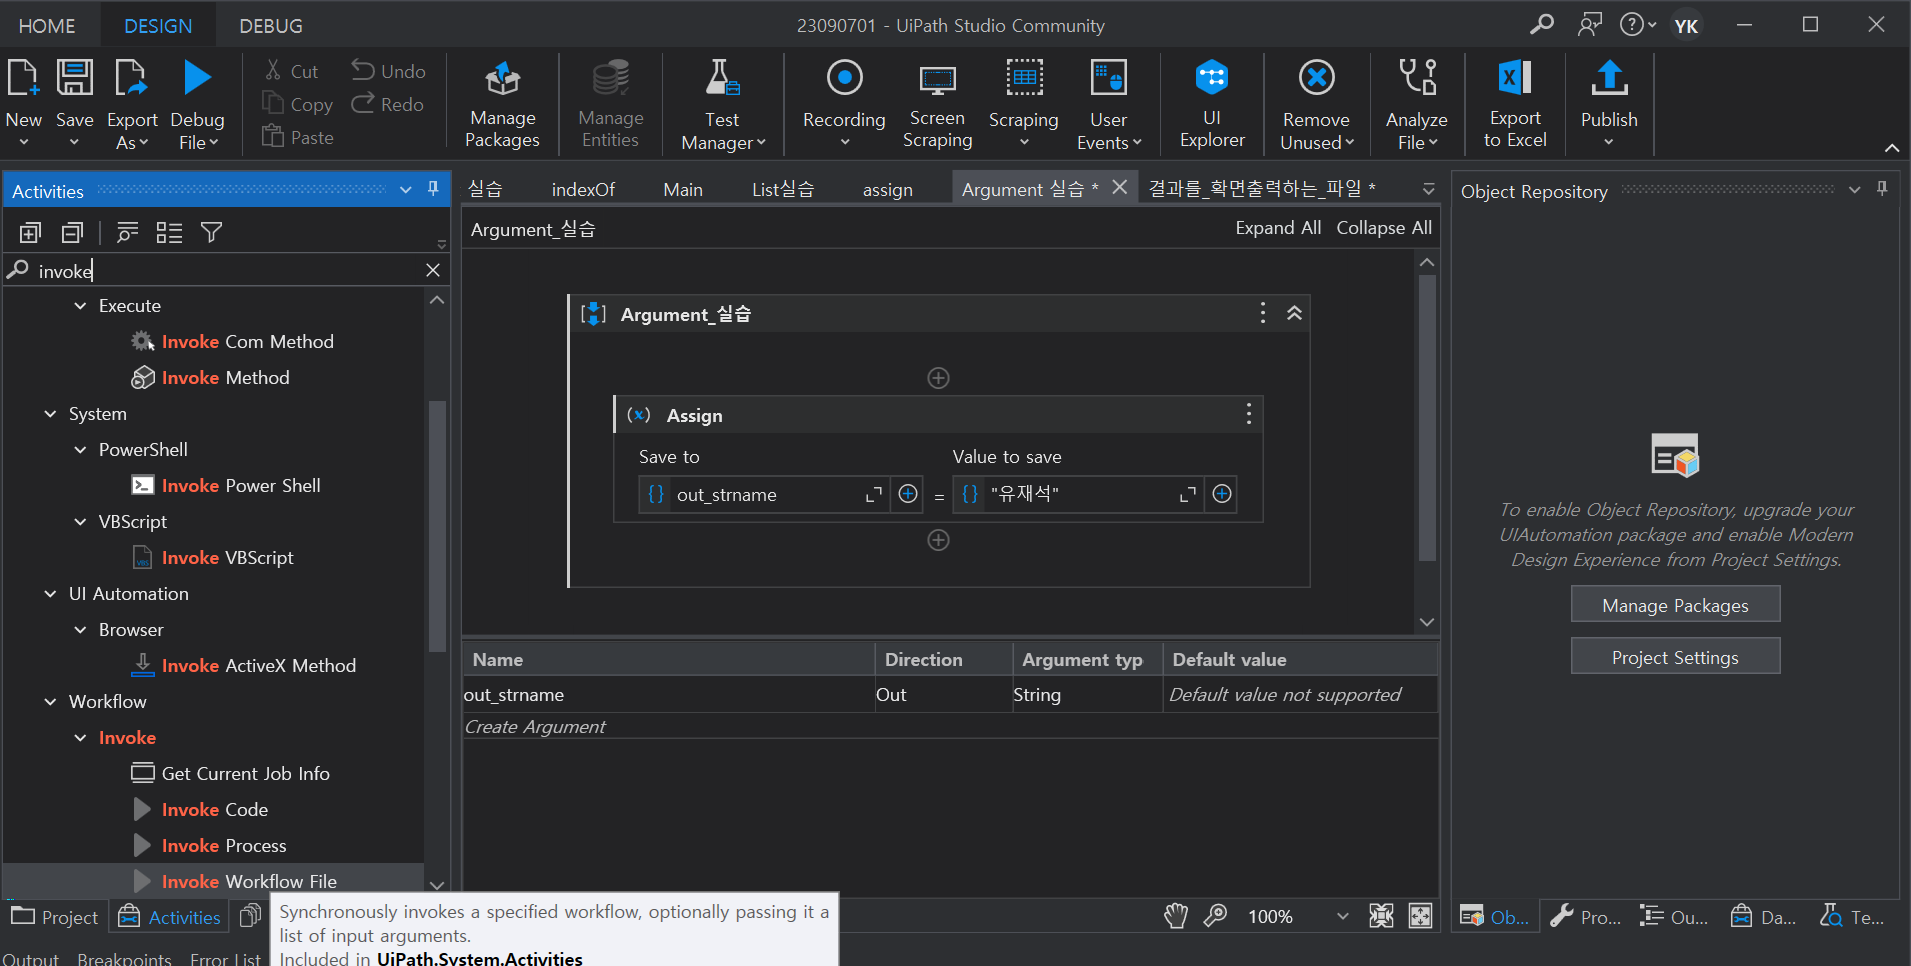Open Activities panel options dropdown
Viewport: 1911px width, 966px height.
pos(405,189)
